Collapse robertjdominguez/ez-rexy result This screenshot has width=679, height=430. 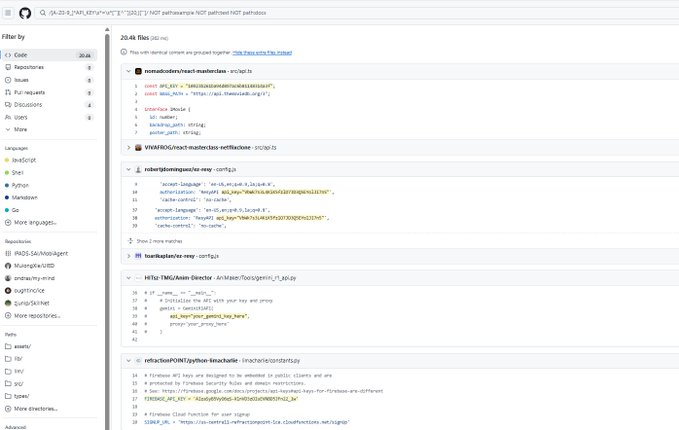point(129,169)
